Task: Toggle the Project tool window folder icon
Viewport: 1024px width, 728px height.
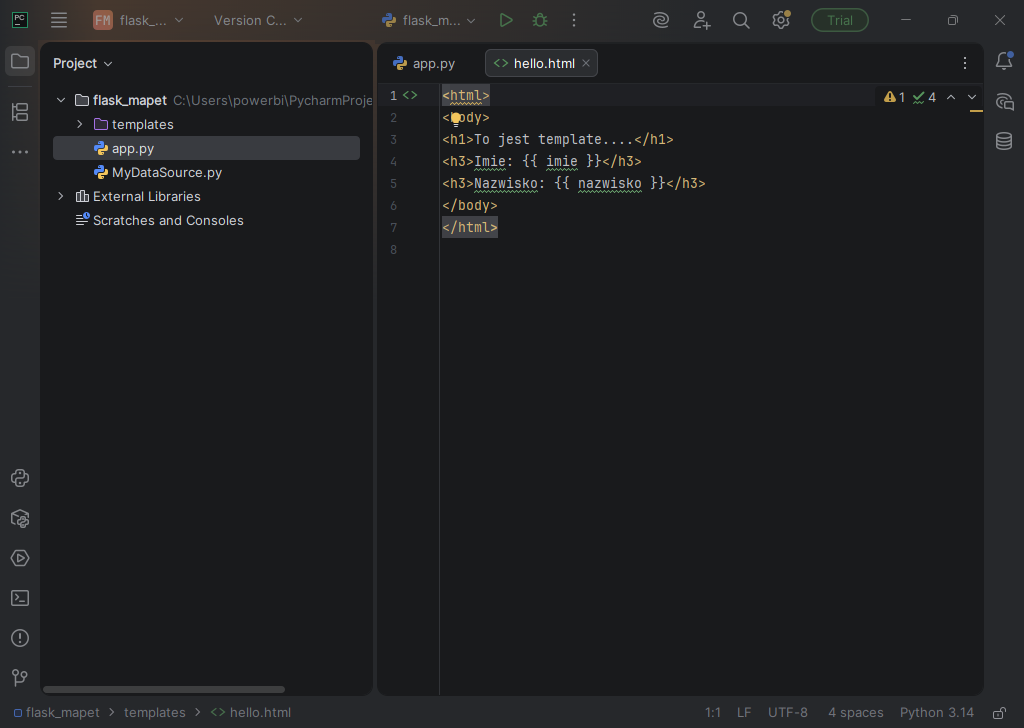Action: 20,61
